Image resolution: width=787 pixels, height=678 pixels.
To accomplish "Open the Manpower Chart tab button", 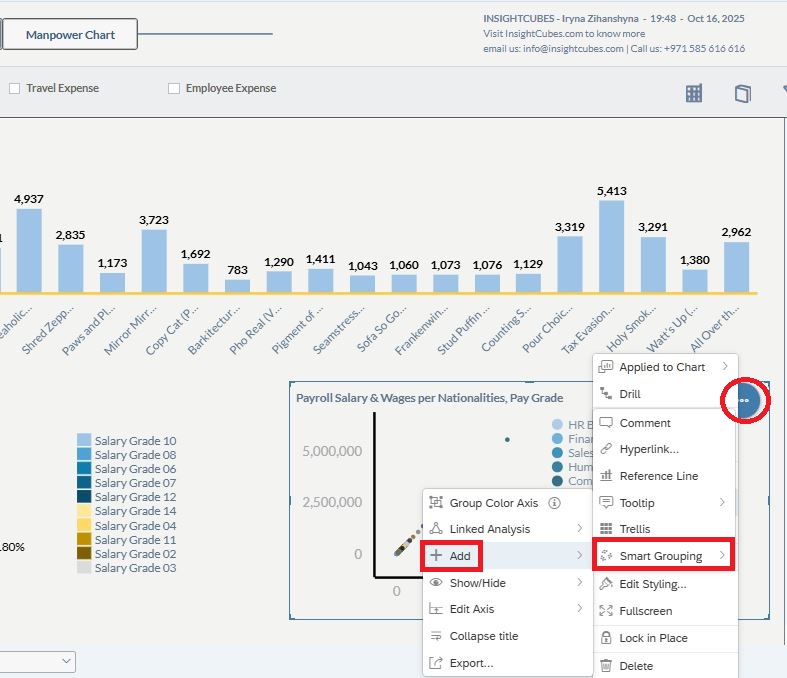I will click(70, 35).
